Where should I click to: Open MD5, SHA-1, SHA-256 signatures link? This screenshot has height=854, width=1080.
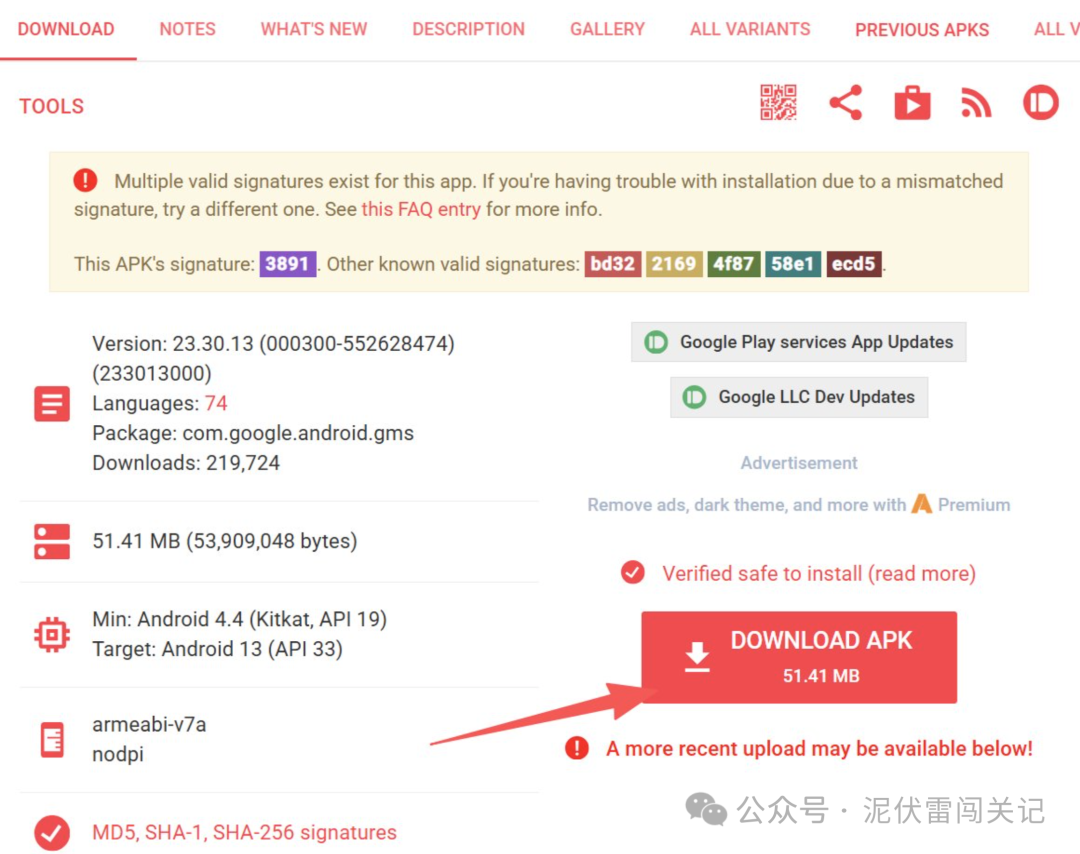point(245,832)
